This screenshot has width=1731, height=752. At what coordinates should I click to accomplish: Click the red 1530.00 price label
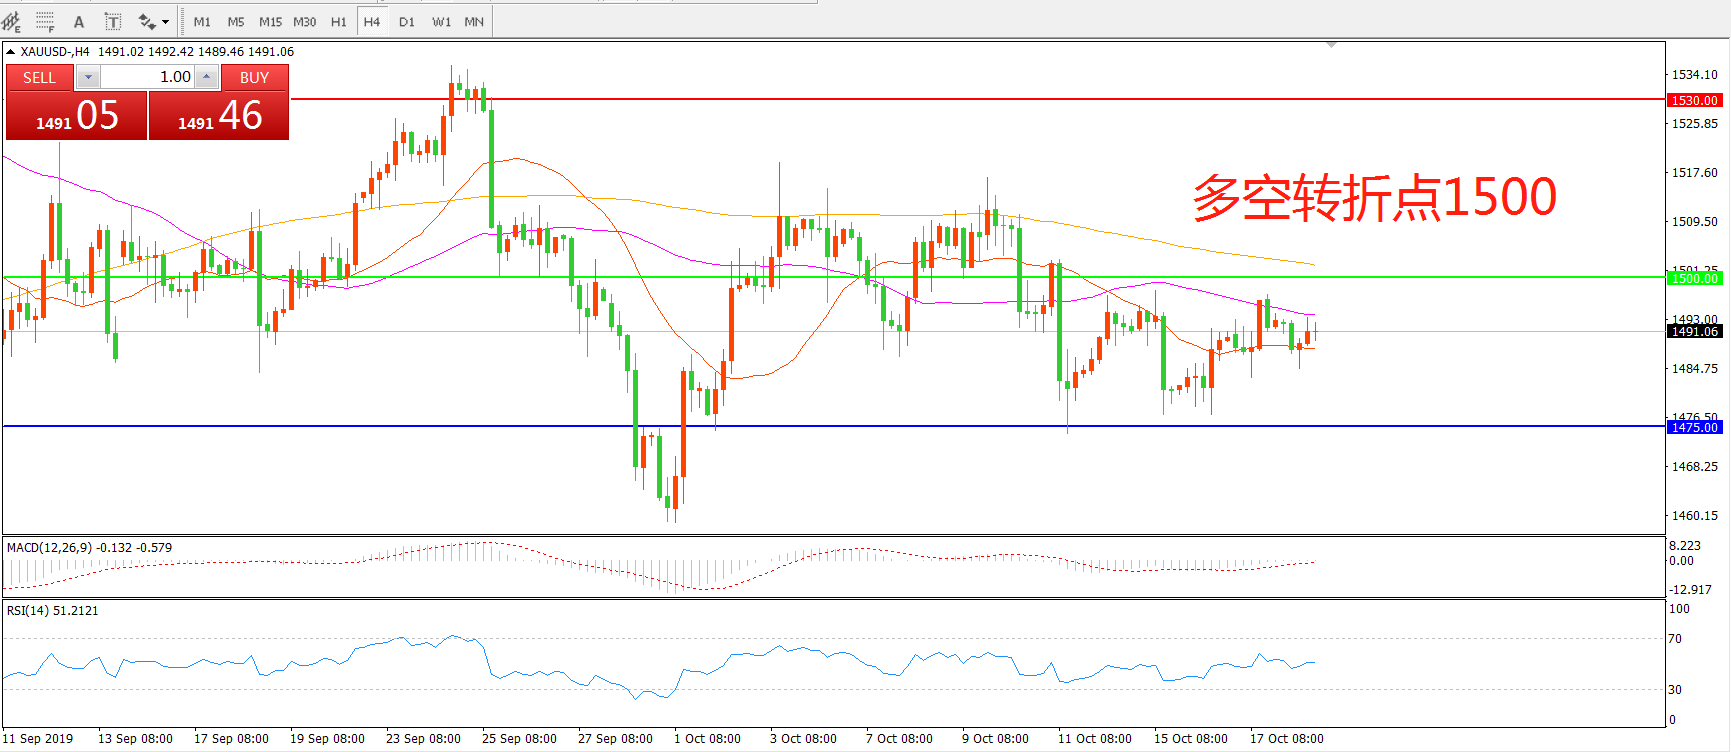coord(1694,100)
